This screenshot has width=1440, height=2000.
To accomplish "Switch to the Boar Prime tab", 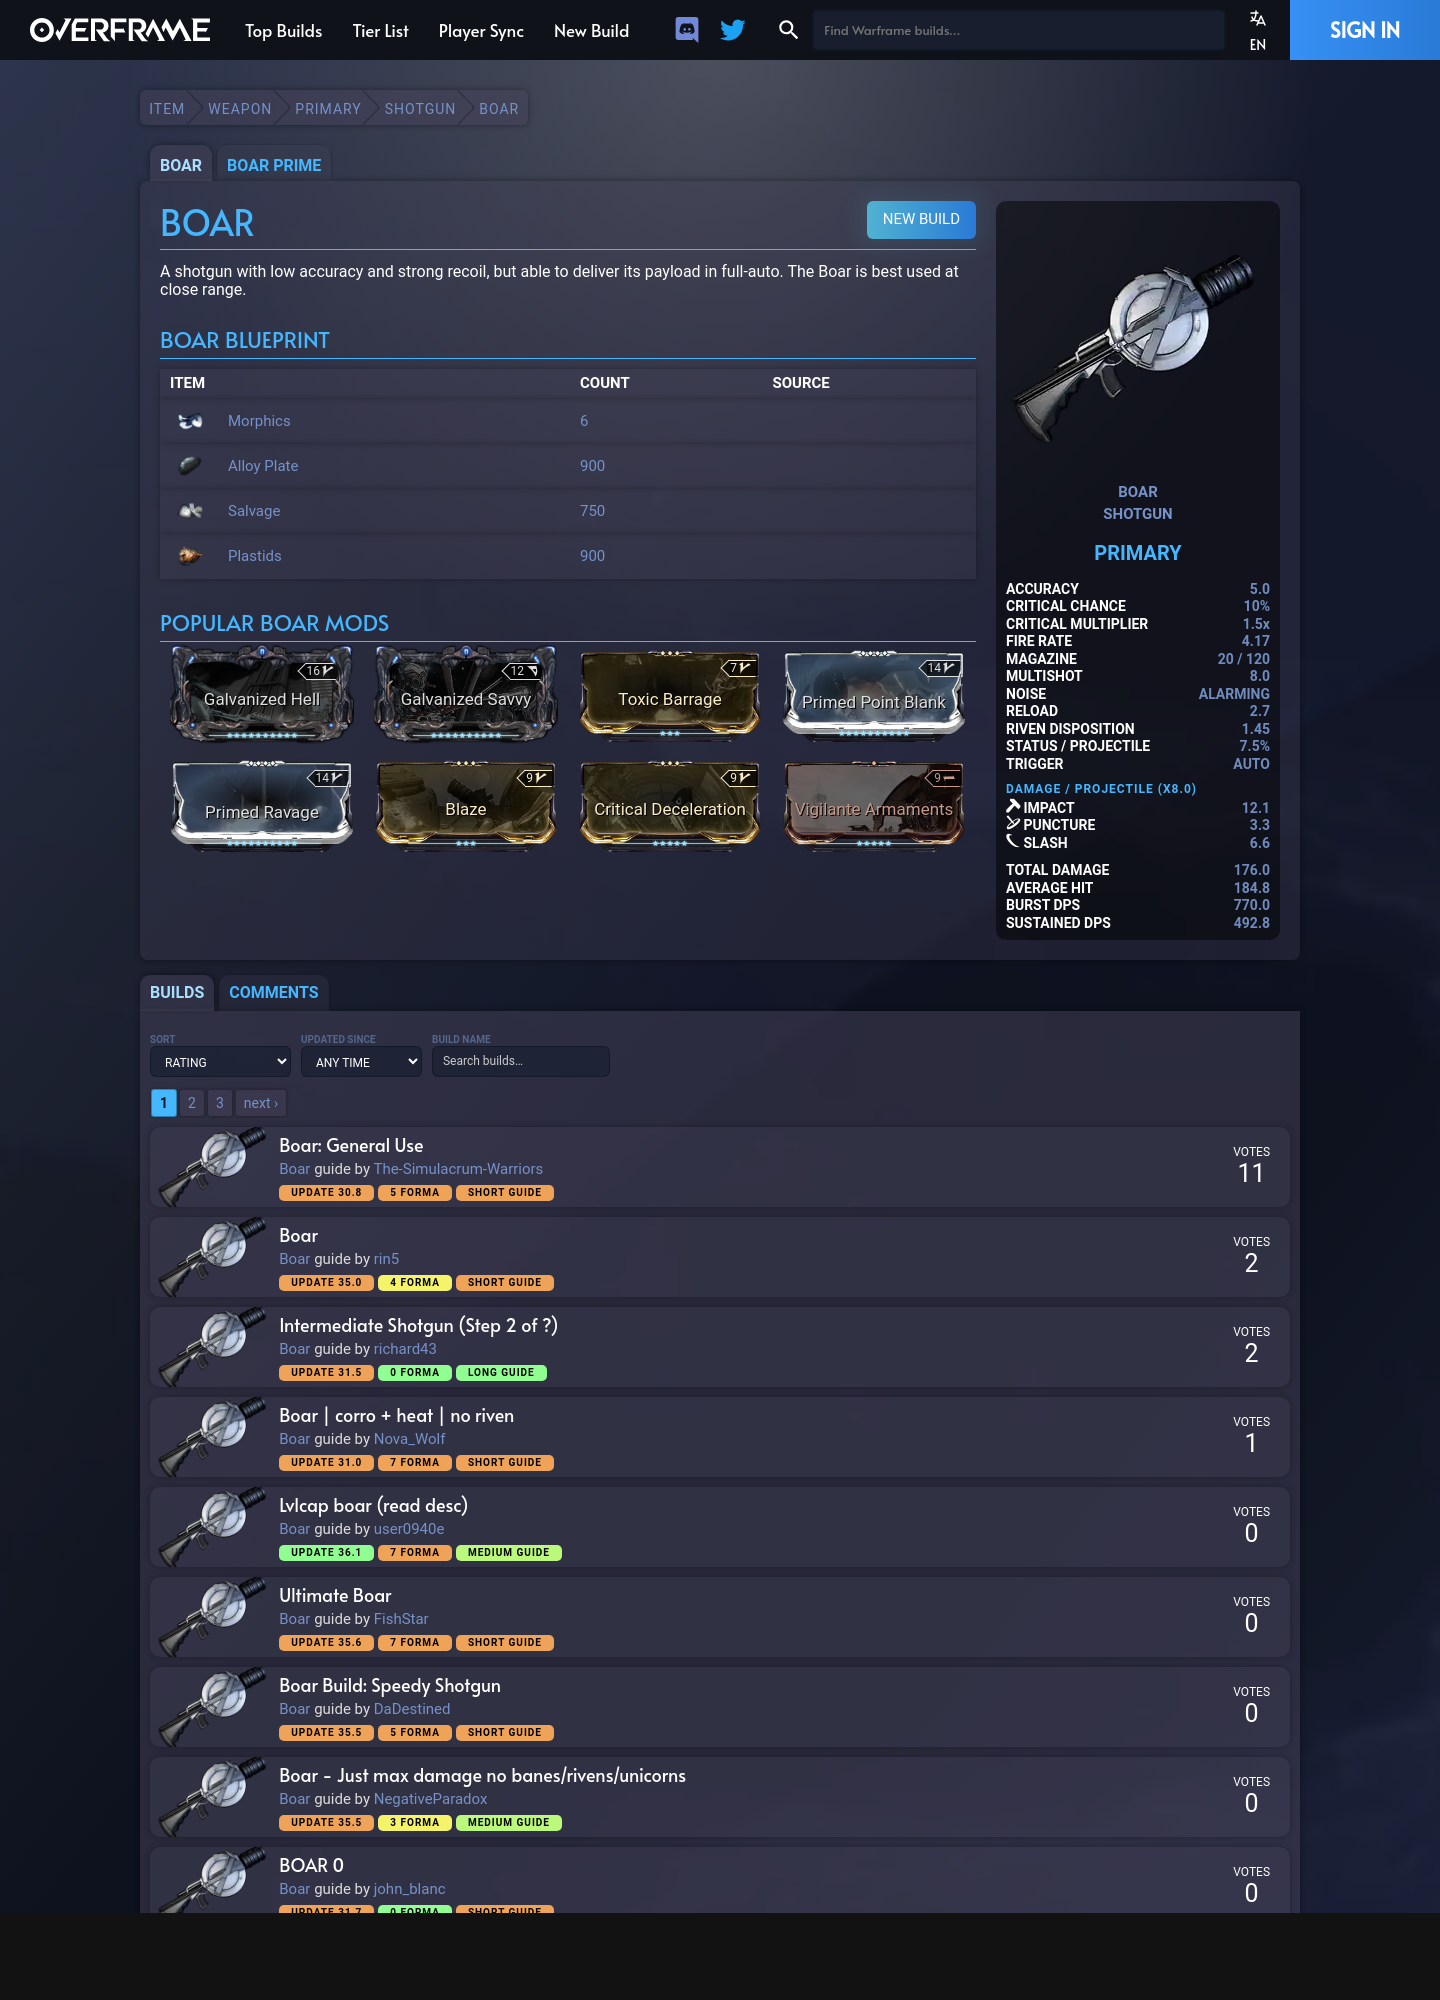I will click(274, 165).
